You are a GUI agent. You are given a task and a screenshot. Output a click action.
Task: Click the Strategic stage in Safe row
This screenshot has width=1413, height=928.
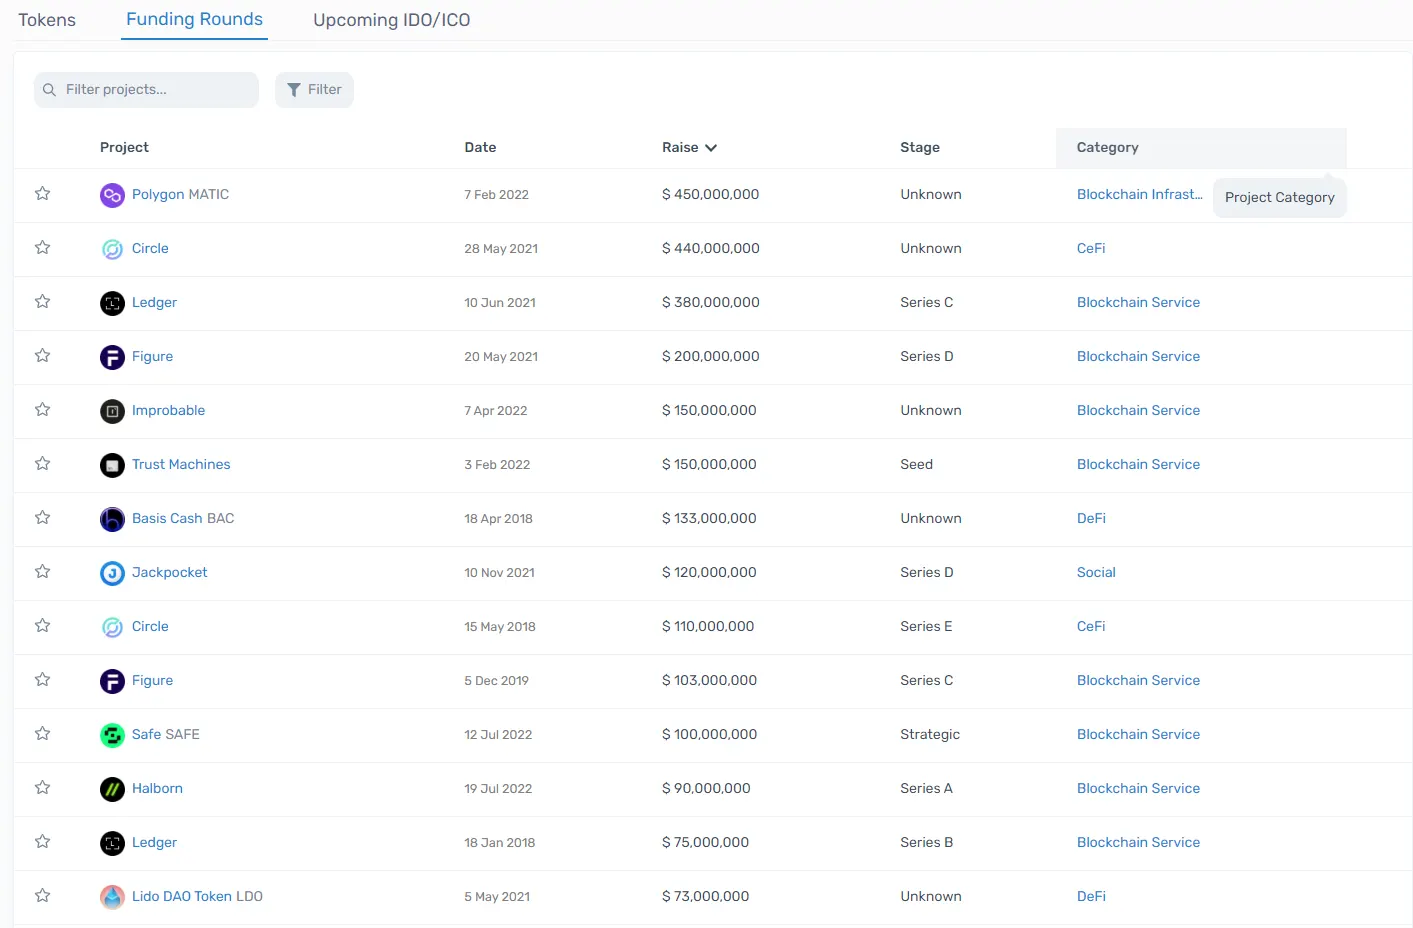(x=930, y=735)
